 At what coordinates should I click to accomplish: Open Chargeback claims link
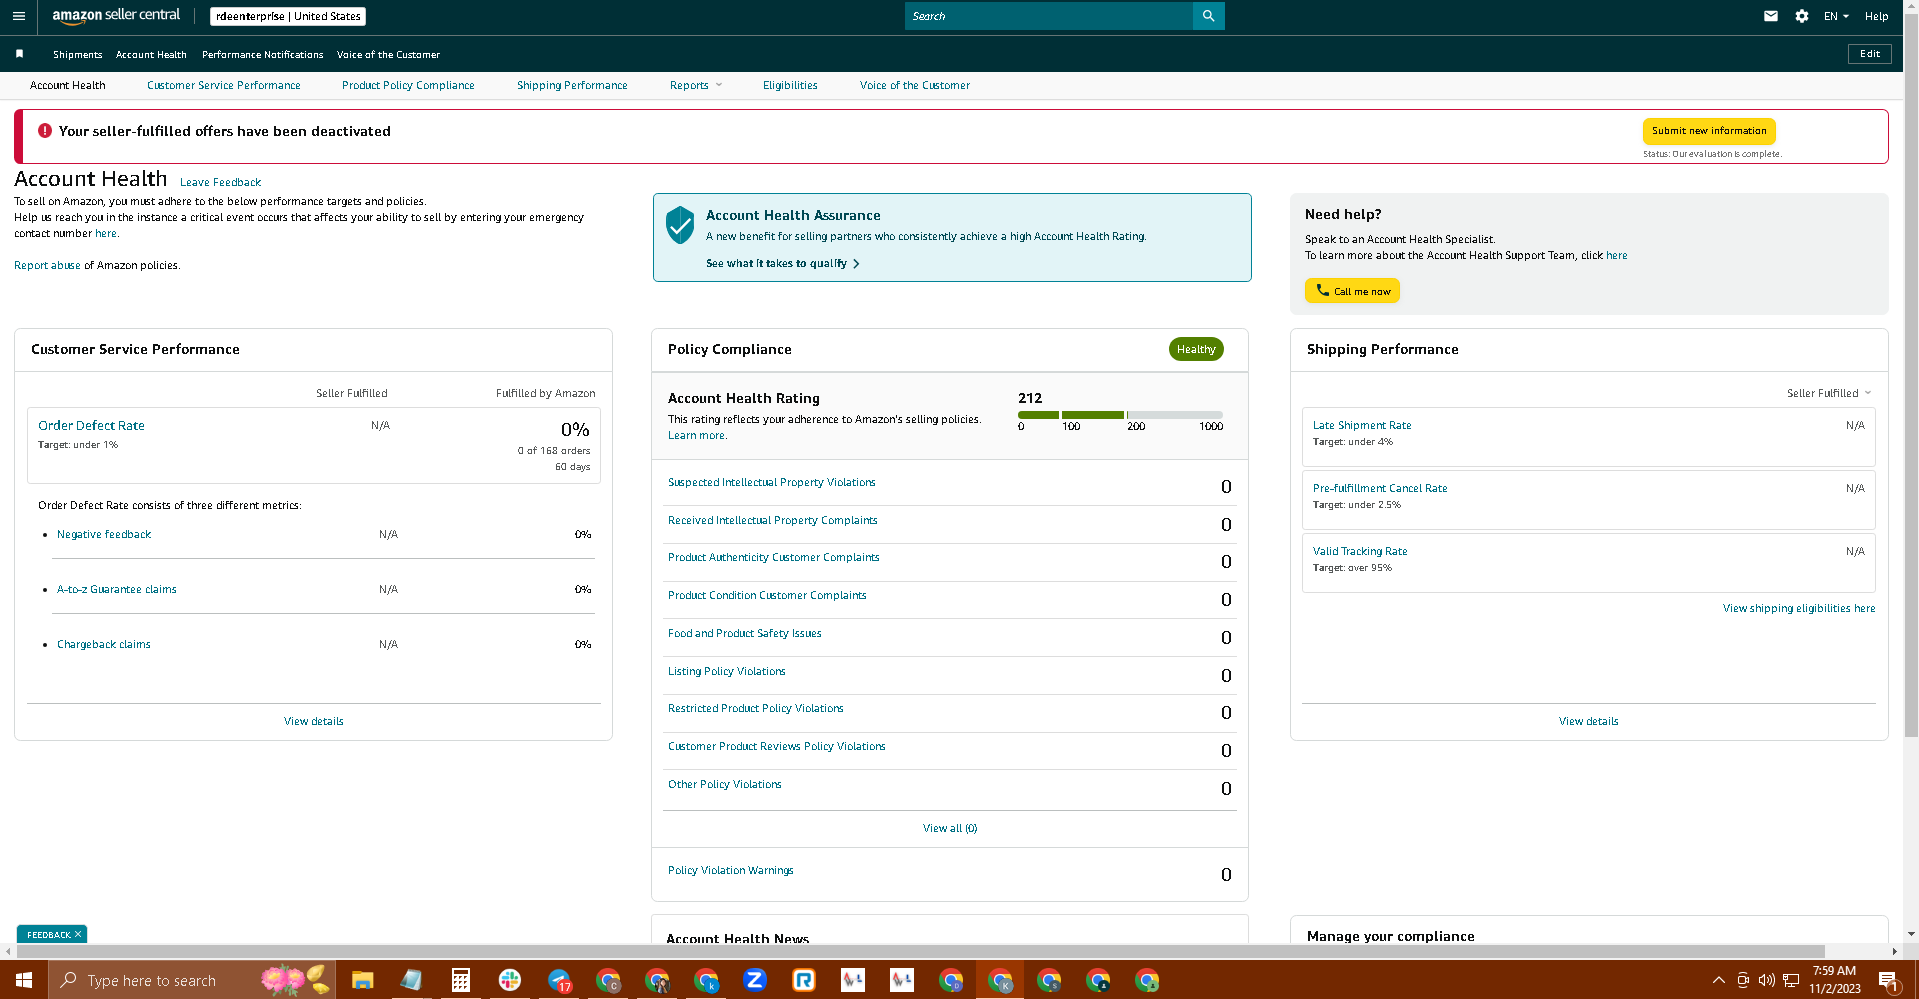pos(104,645)
